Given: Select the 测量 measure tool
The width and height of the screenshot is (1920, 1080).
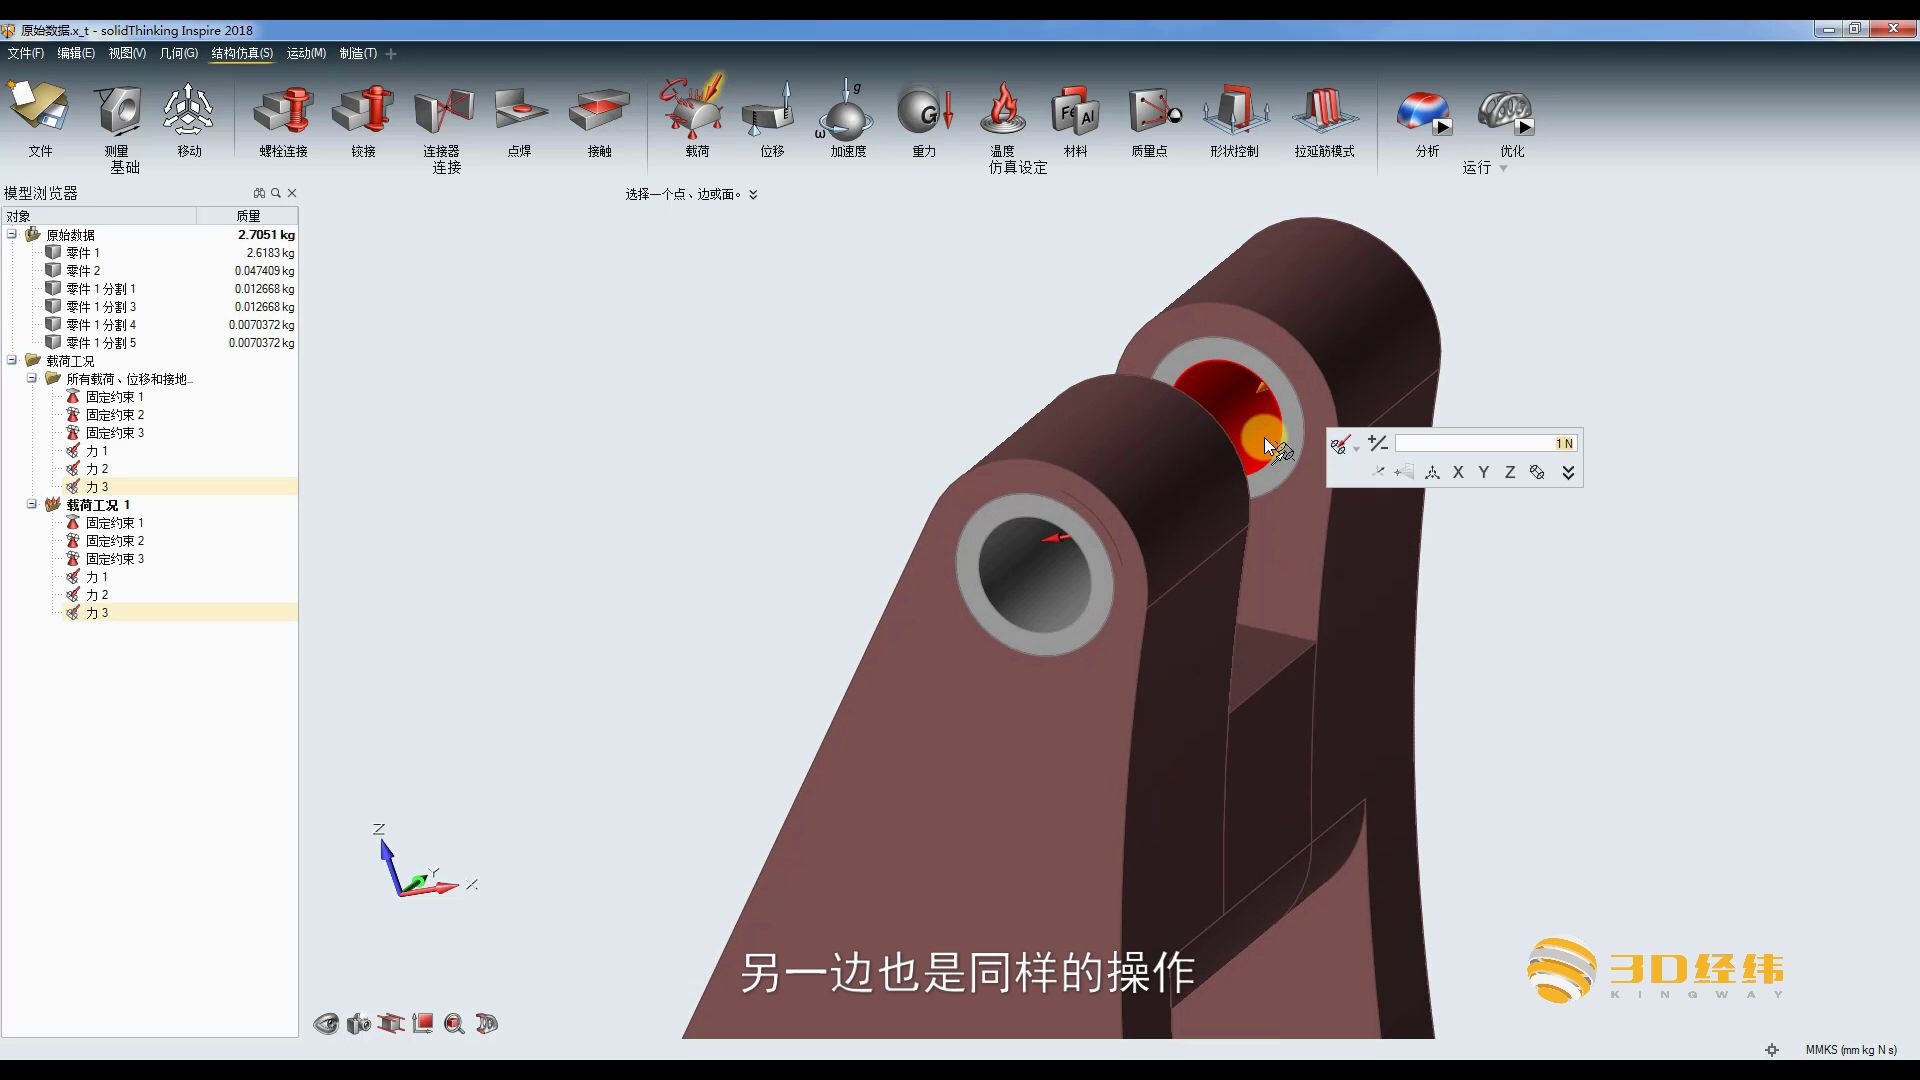Looking at the screenshot, I should 118,110.
